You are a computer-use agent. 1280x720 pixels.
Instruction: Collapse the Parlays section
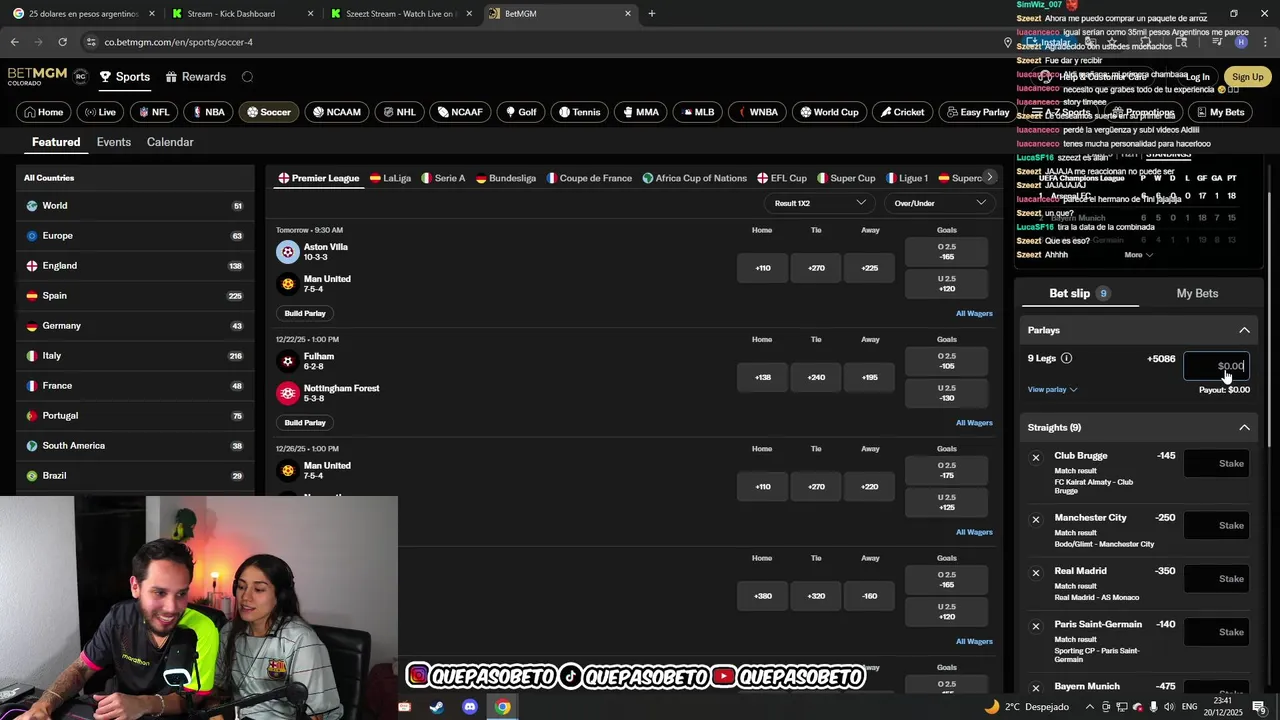[x=1244, y=330]
